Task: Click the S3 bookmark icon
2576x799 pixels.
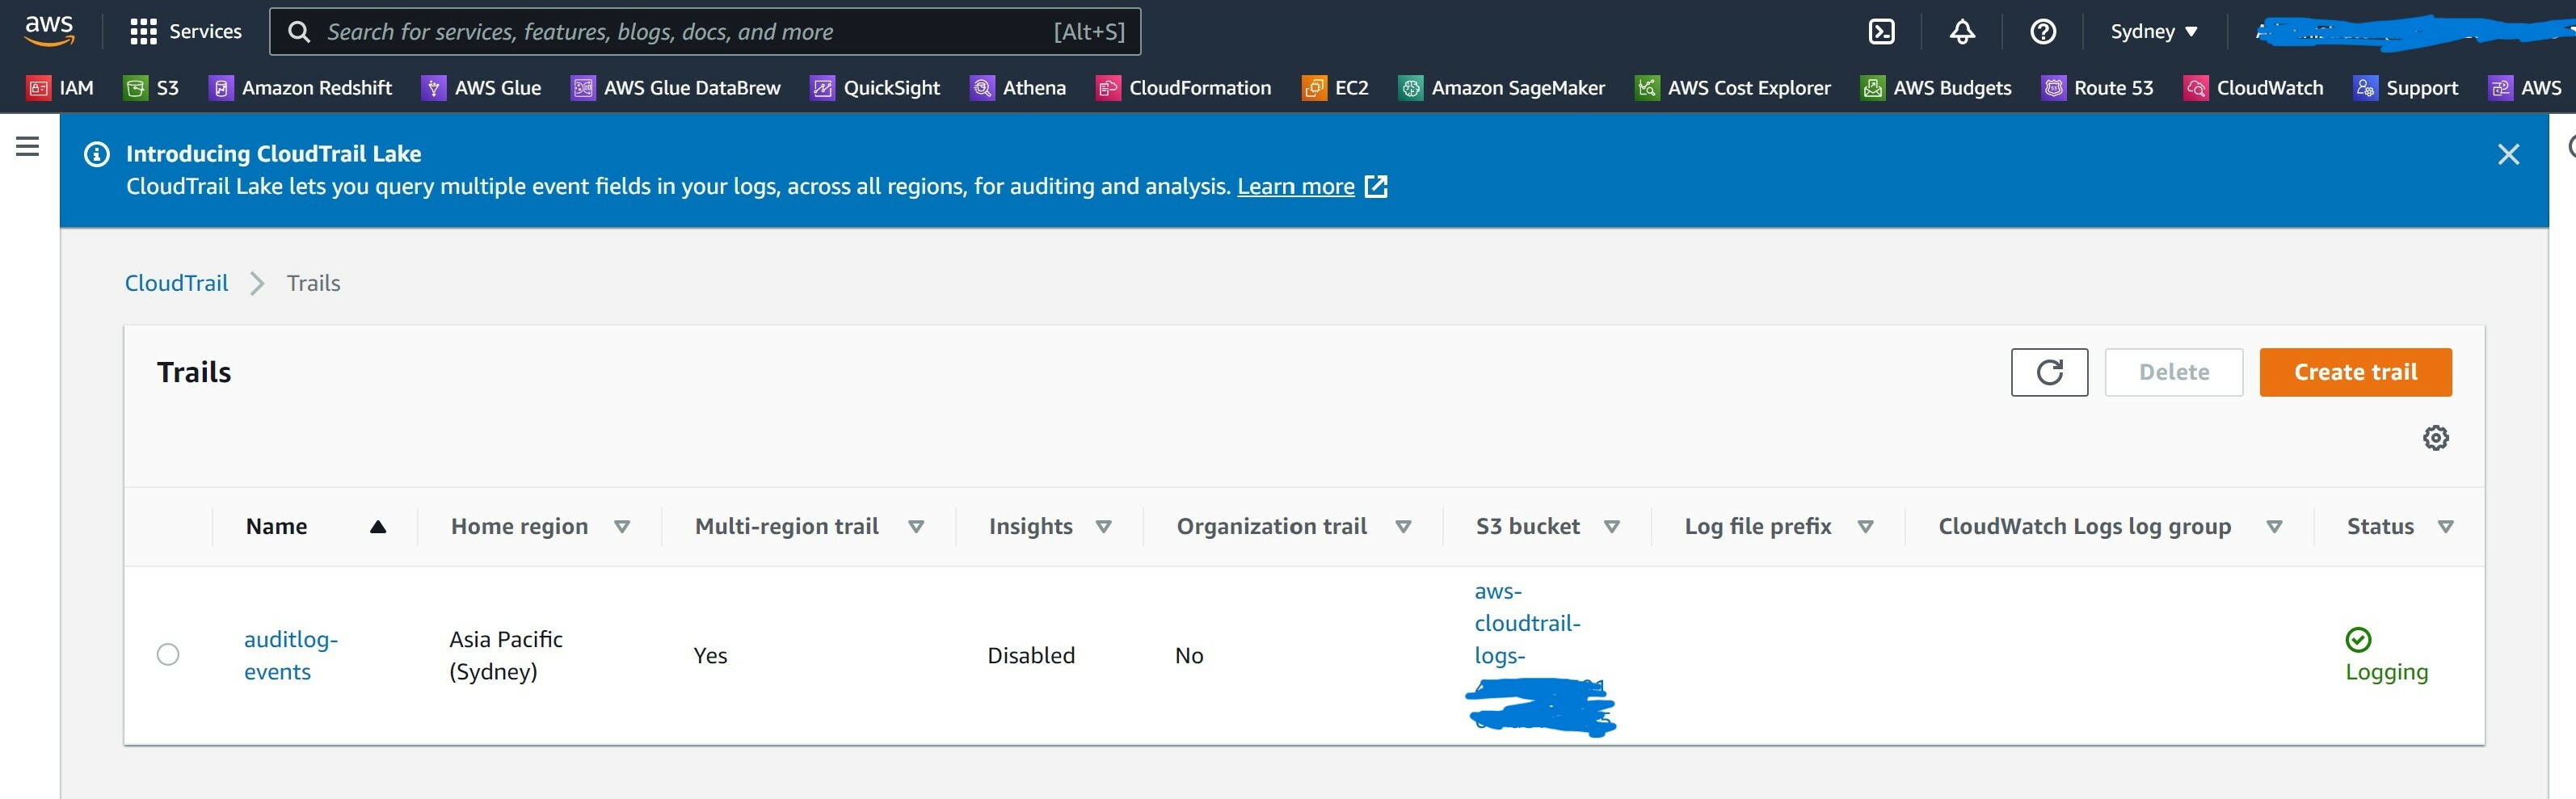Action: [135, 88]
